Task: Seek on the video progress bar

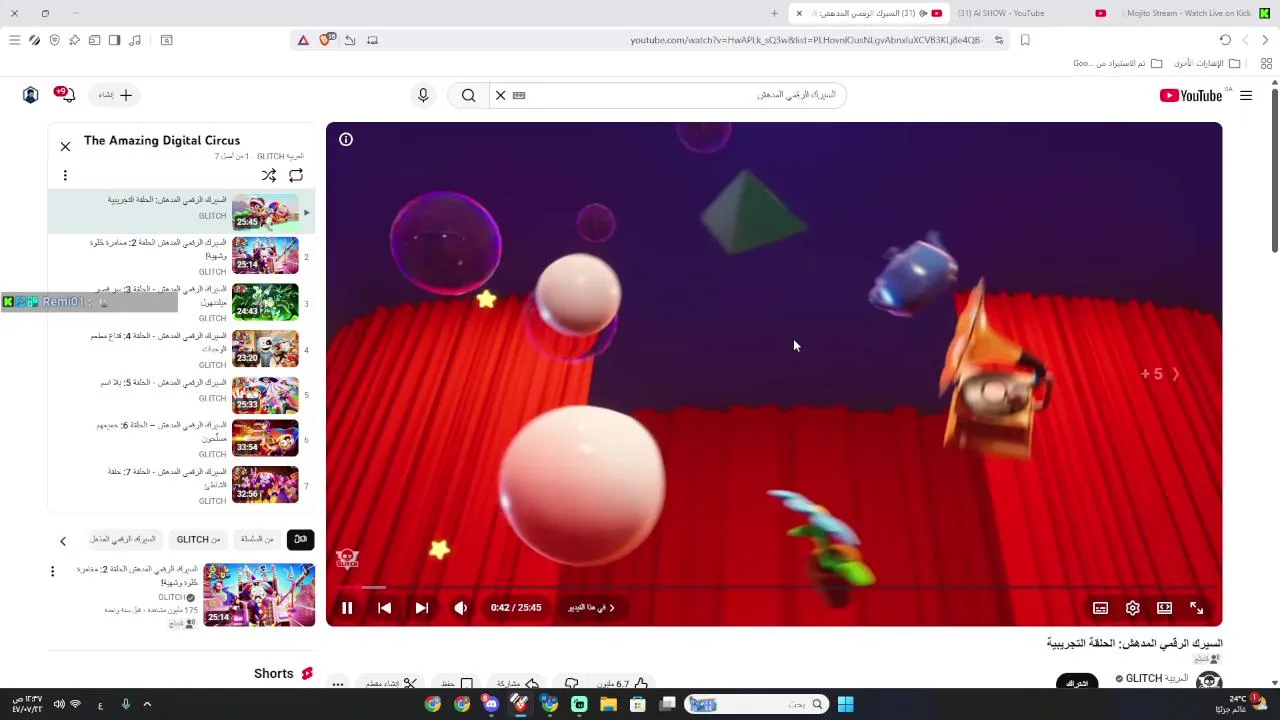Action: (774, 588)
